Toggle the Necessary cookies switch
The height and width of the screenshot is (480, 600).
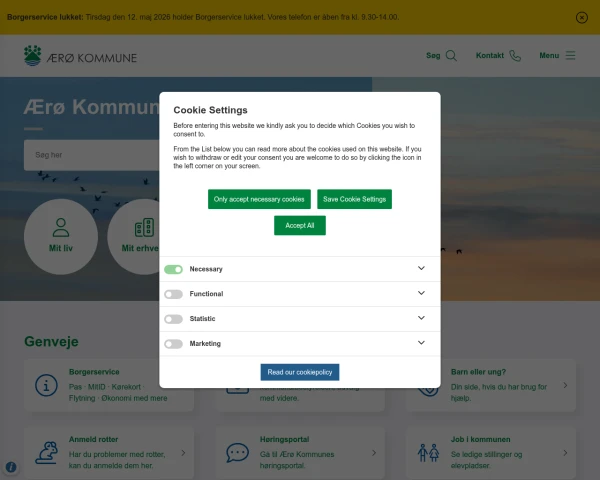pos(173,269)
